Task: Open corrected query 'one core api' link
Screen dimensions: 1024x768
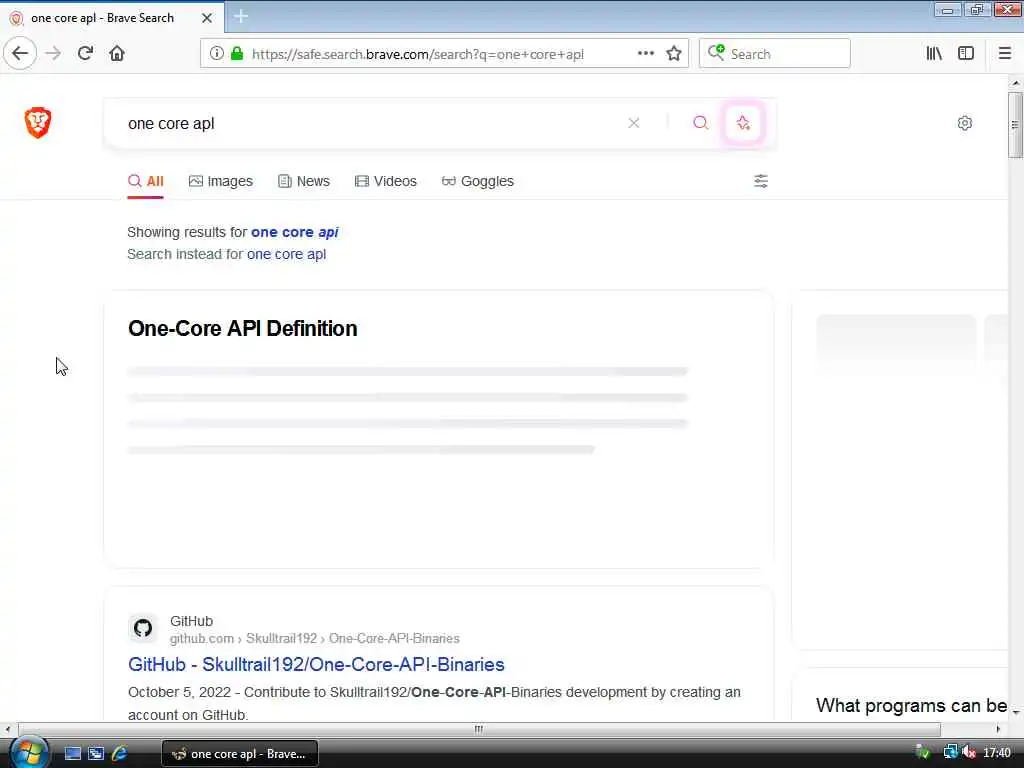Action: (x=295, y=232)
